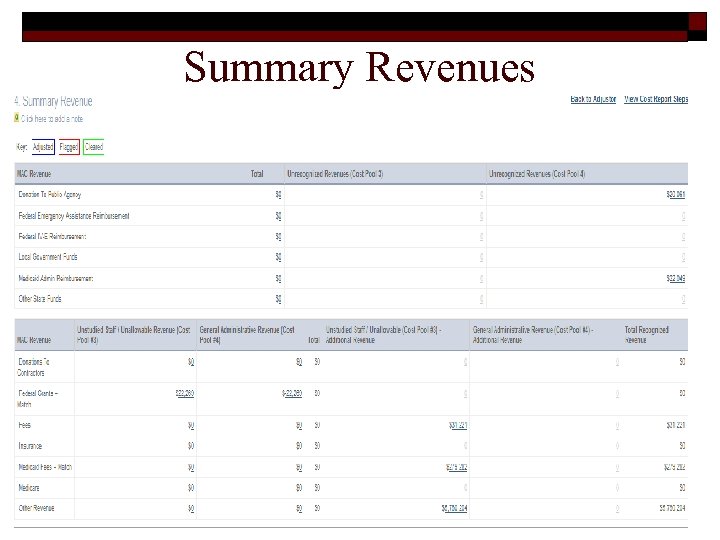The image size is (720, 540).
Task: Click Federal Emergency Assistance Reimbursement Total $0
Action: click(x=278, y=216)
